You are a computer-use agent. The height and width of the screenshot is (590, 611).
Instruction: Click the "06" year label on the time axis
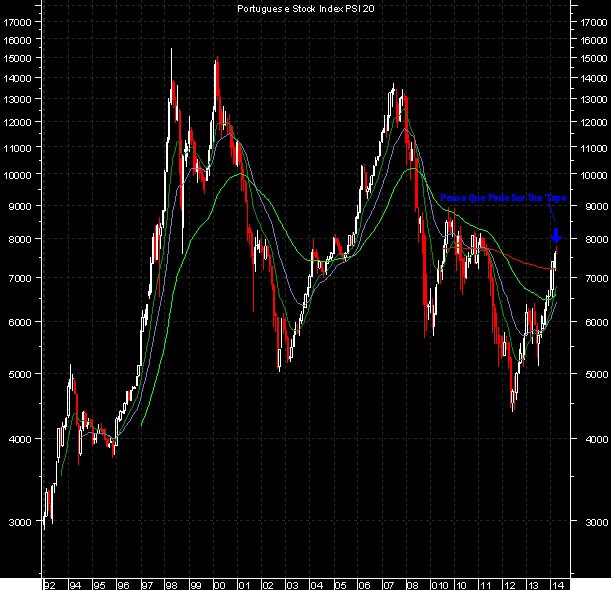click(364, 585)
